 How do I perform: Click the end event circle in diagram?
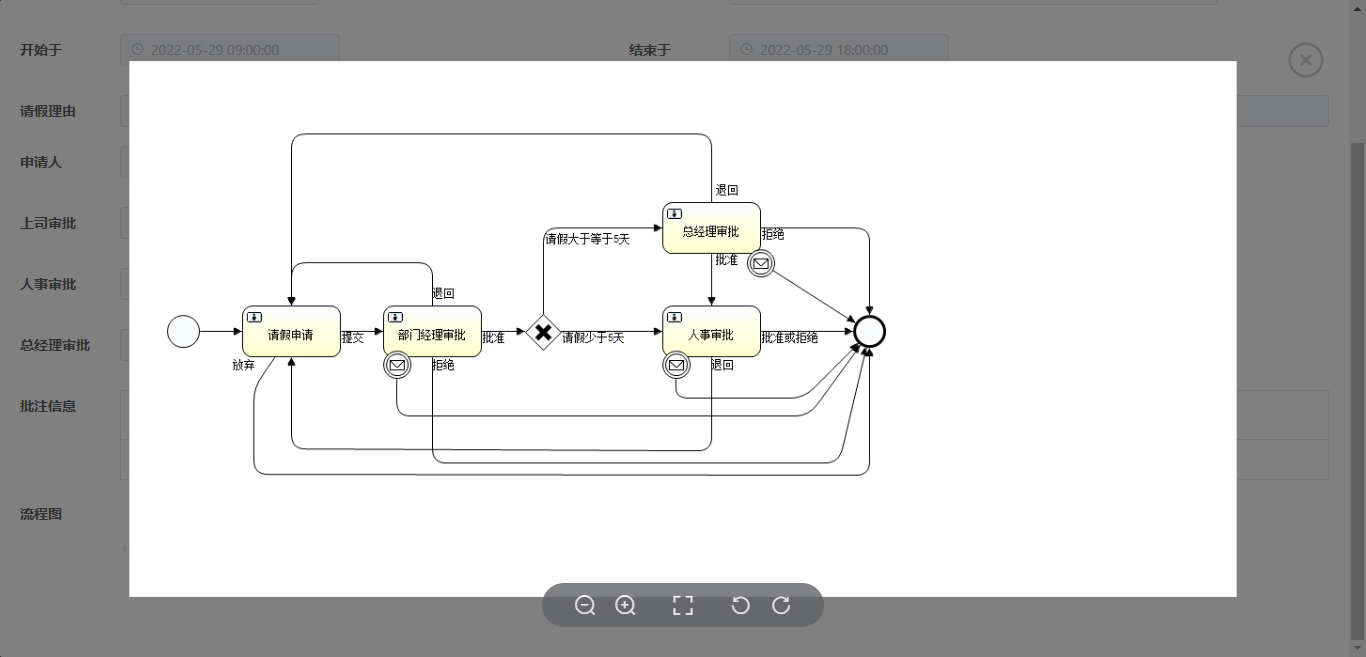[x=869, y=331]
